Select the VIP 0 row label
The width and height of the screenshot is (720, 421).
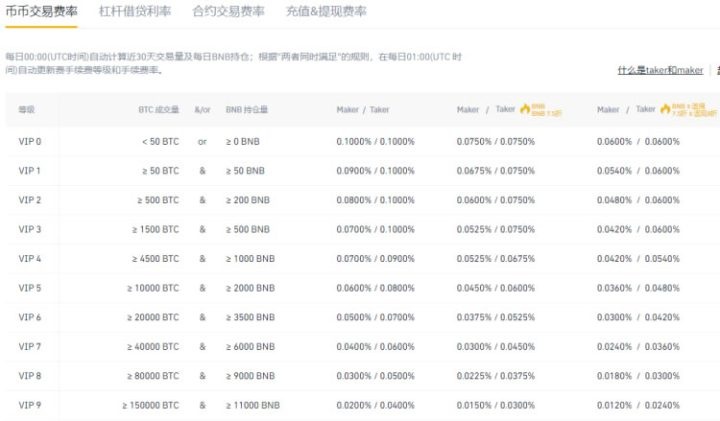click(30, 142)
